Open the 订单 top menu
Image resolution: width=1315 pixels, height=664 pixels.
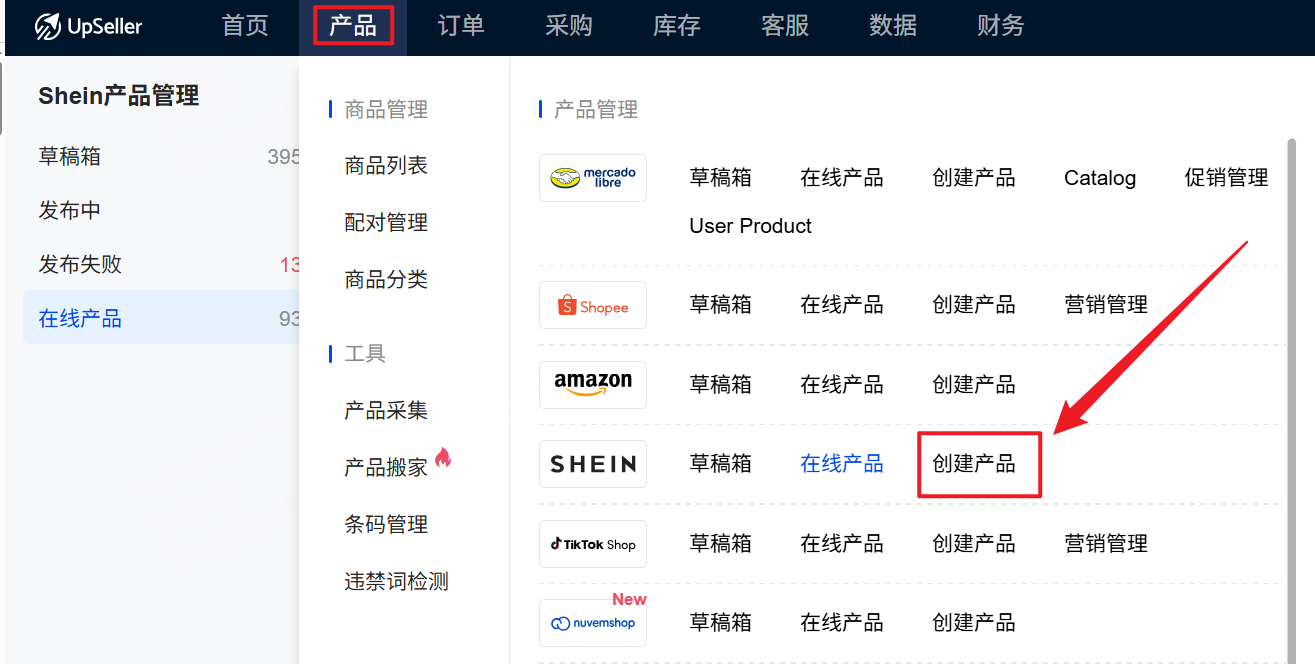[461, 26]
